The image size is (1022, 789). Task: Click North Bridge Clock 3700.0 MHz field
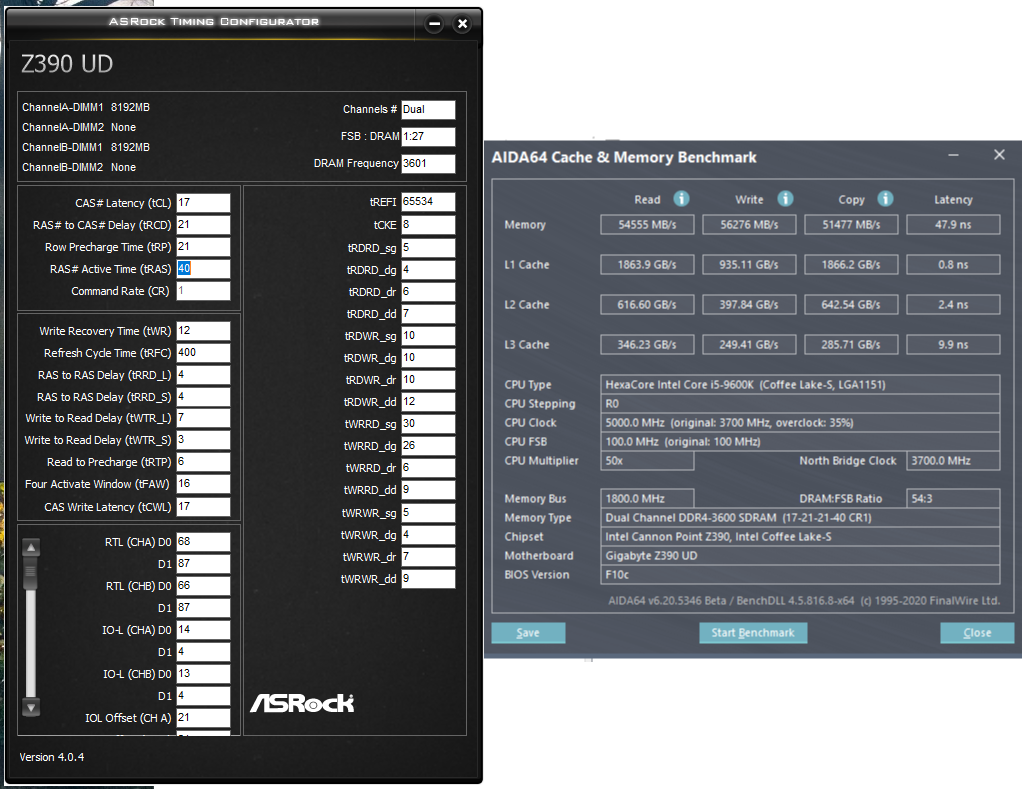(x=953, y=461)
